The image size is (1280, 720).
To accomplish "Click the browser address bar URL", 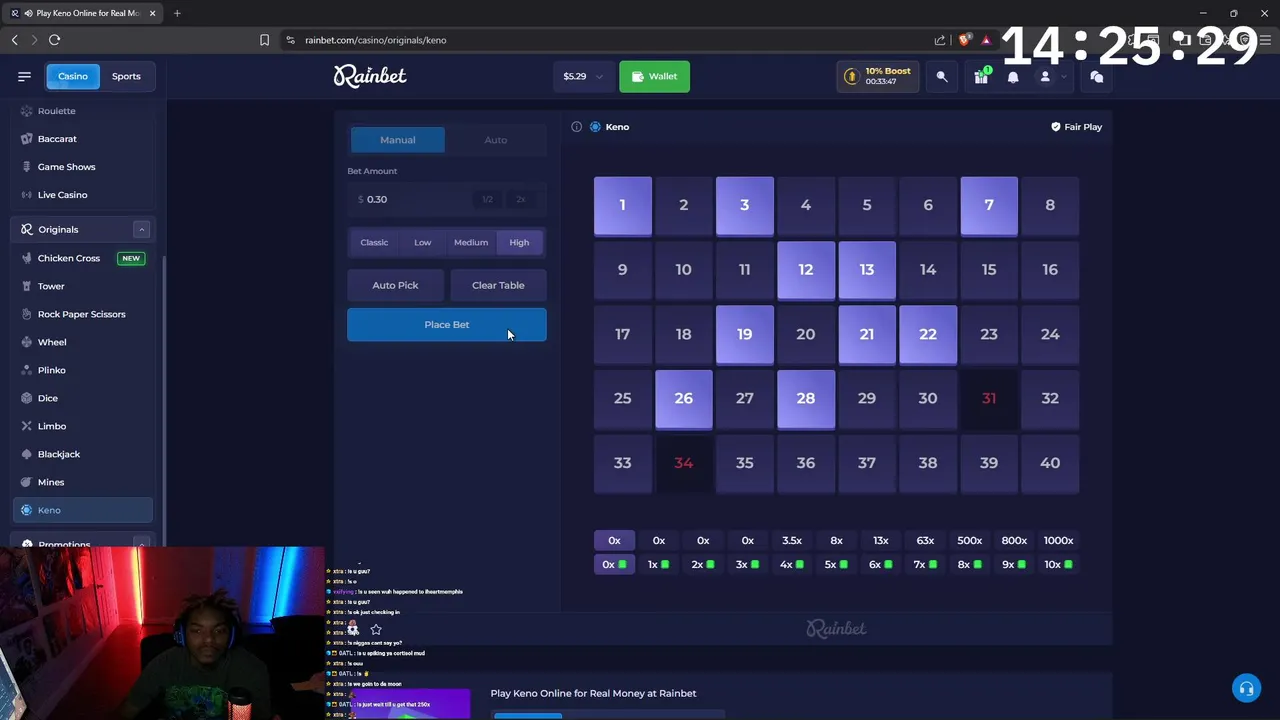I will pyautogui.click(x=376, y=40).
